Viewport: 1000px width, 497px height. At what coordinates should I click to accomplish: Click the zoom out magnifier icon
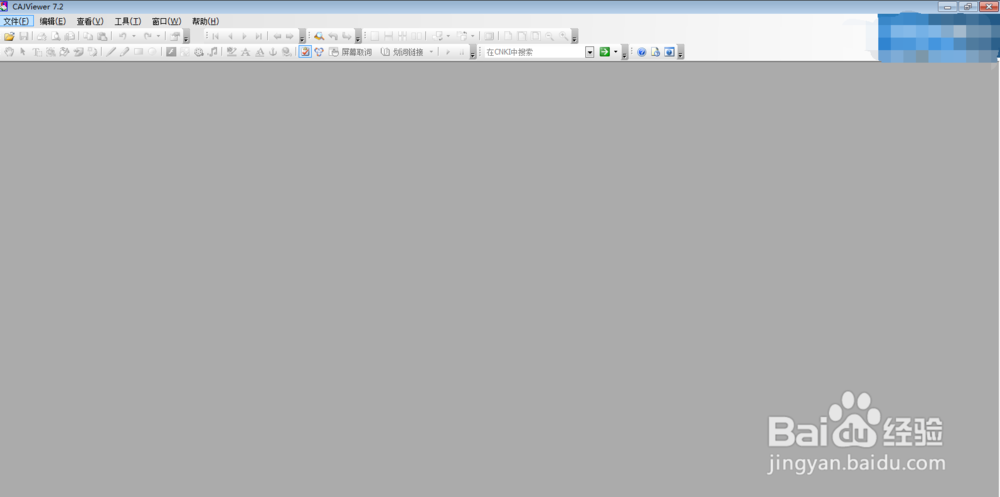pos(550,36)
